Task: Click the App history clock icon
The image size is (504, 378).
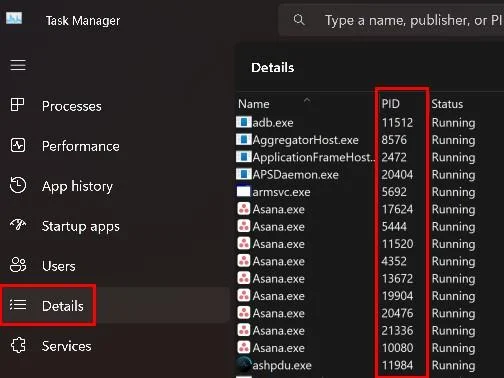Action: pos(18,185)
